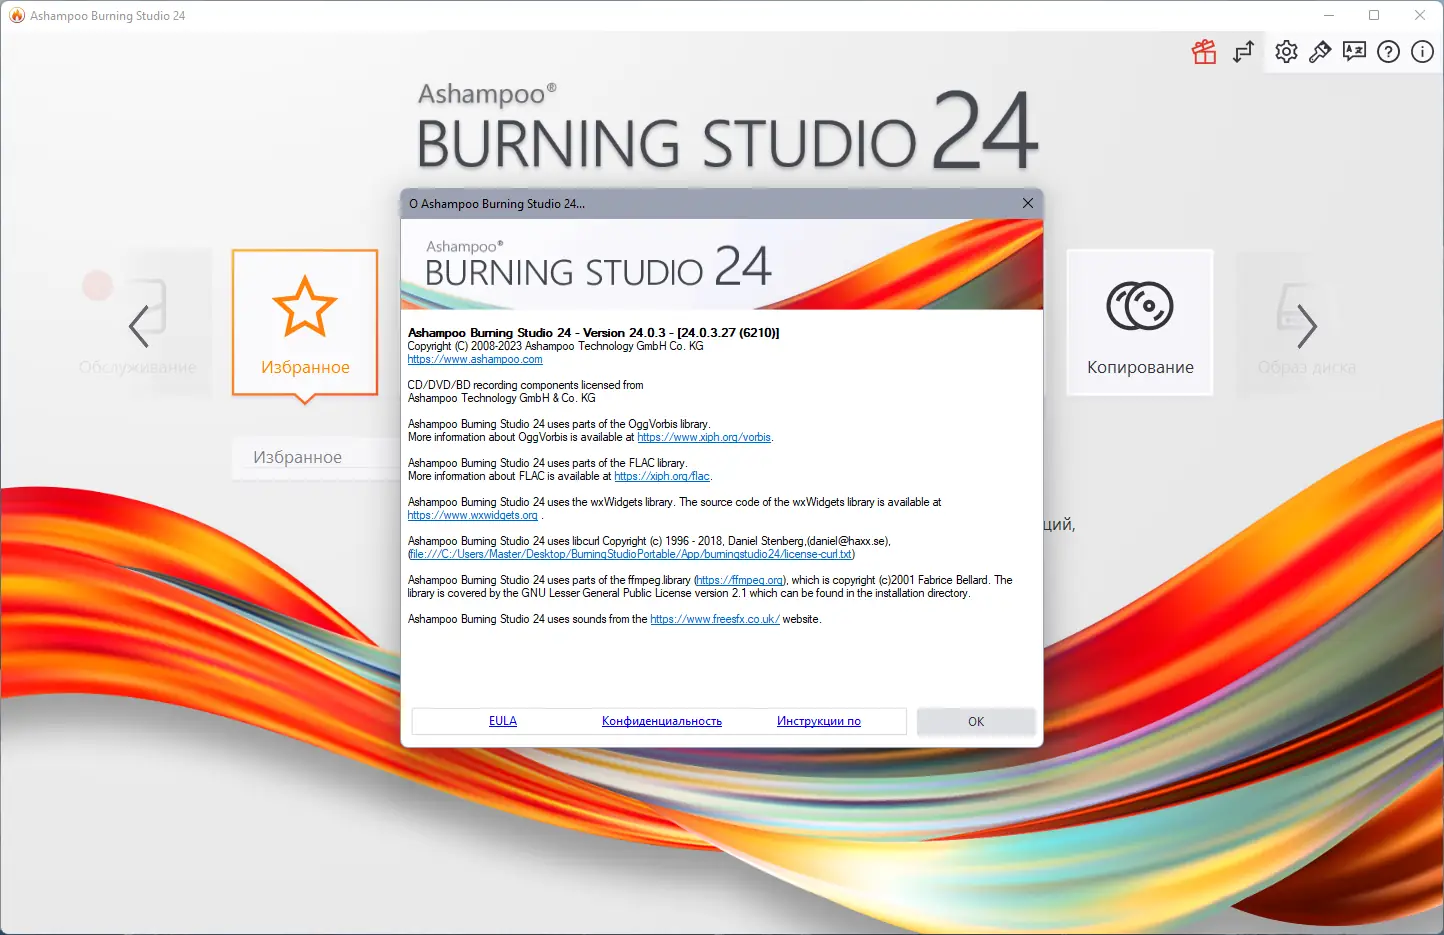Viewport: 1444px width, 935px height.
Task: Open the language selection icon
Action: click(x=1354, y=52)
